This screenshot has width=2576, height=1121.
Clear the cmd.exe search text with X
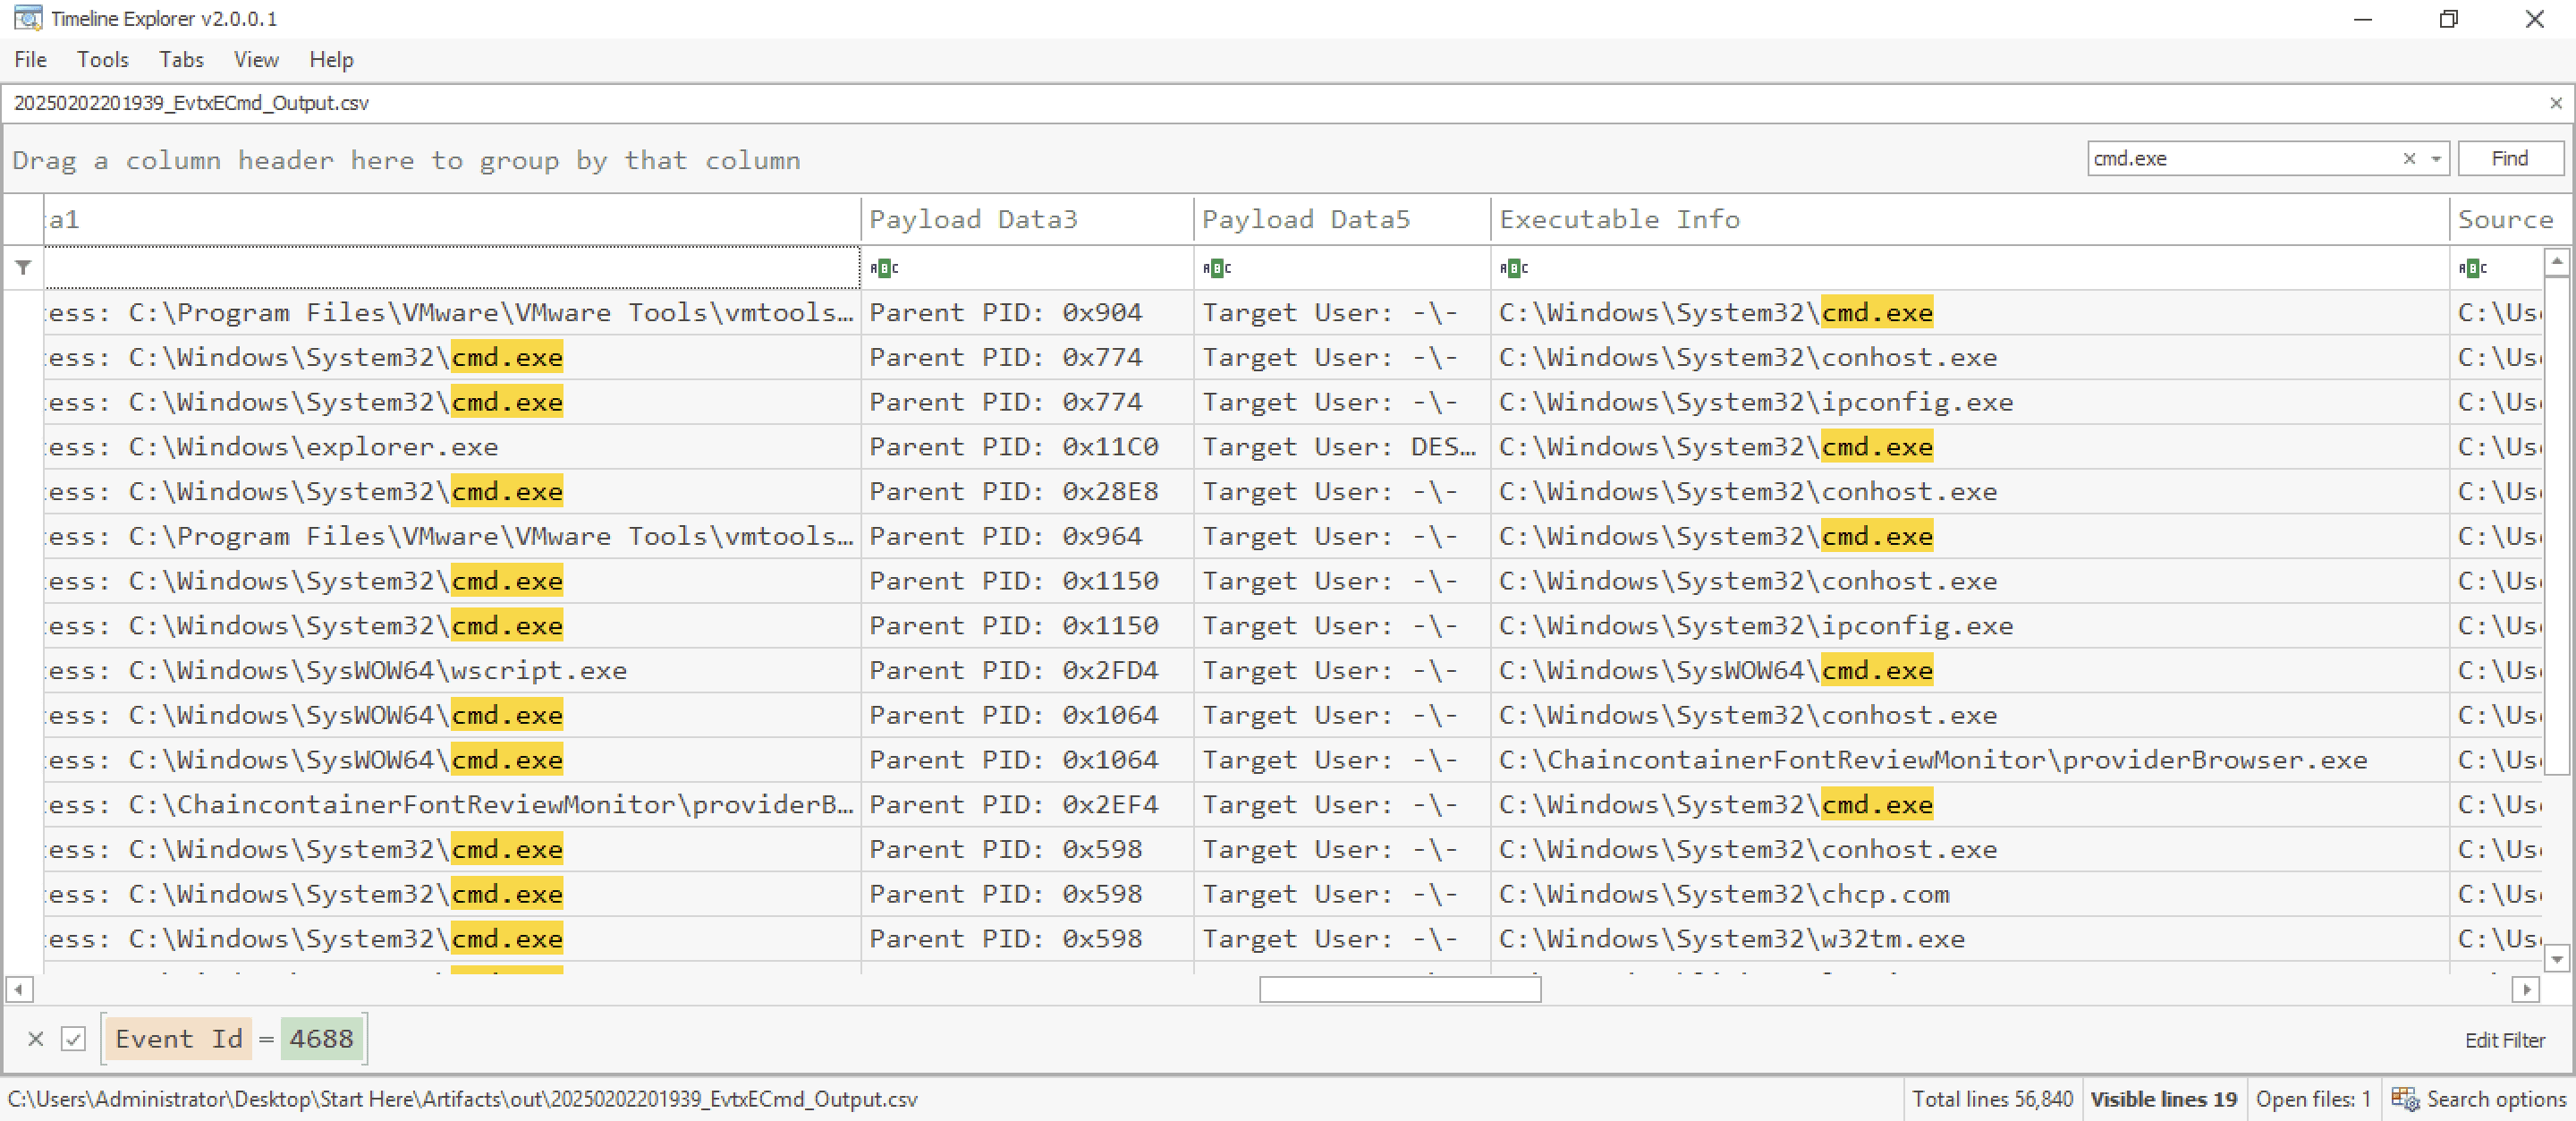click(2409, 158)
